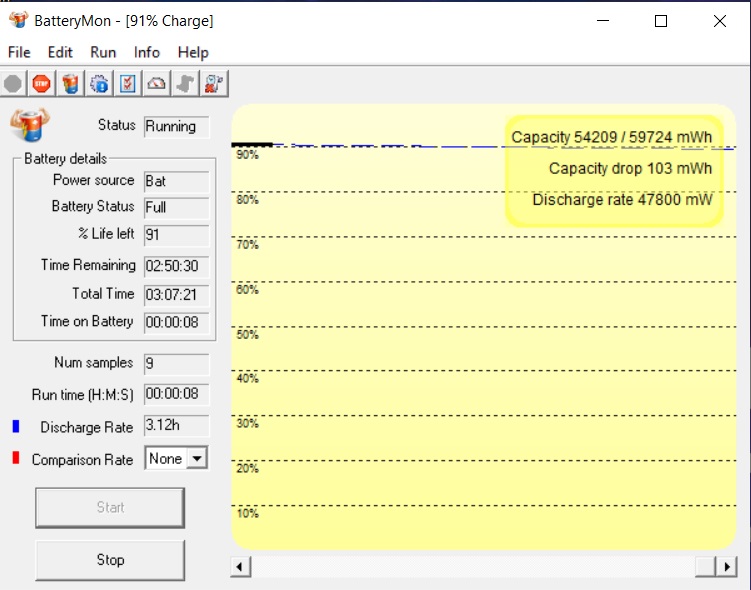Click the gray puzzle-shaped toolbar icon
751x590 pixels.
(185, 84)
